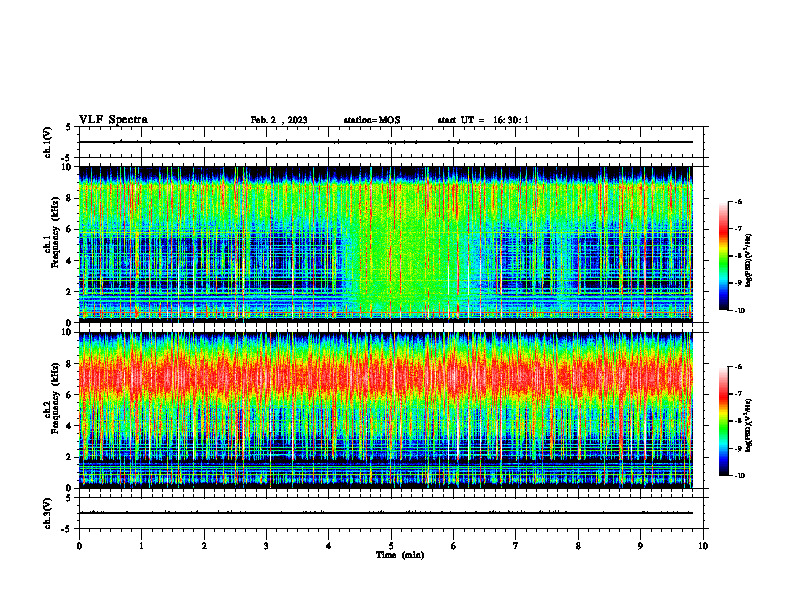Click the "10" frequency tick of the ch.2 spectrogram

click(67, 332)
